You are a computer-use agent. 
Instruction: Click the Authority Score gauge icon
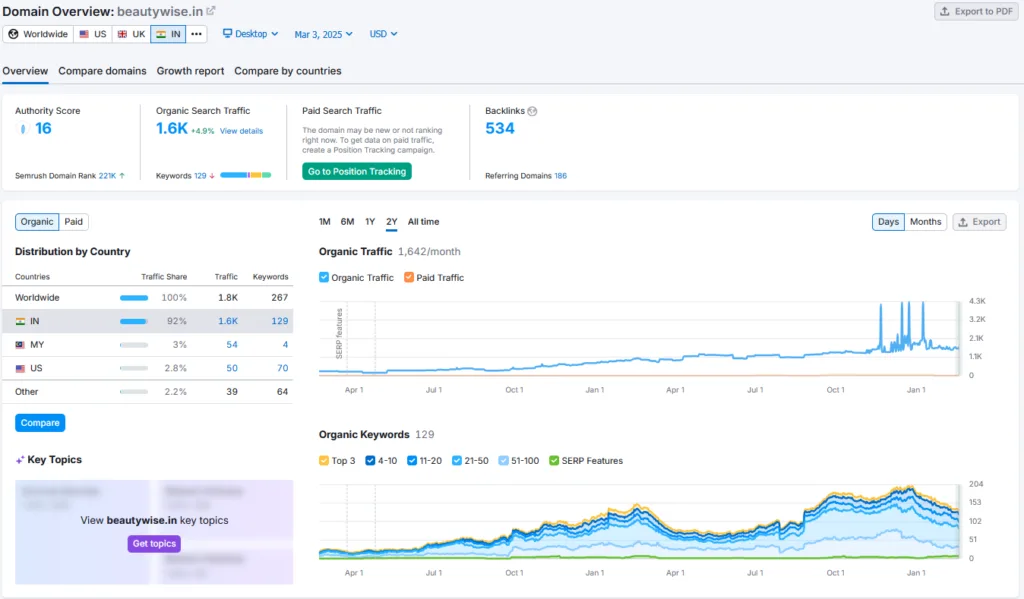[x=23, y=129]
